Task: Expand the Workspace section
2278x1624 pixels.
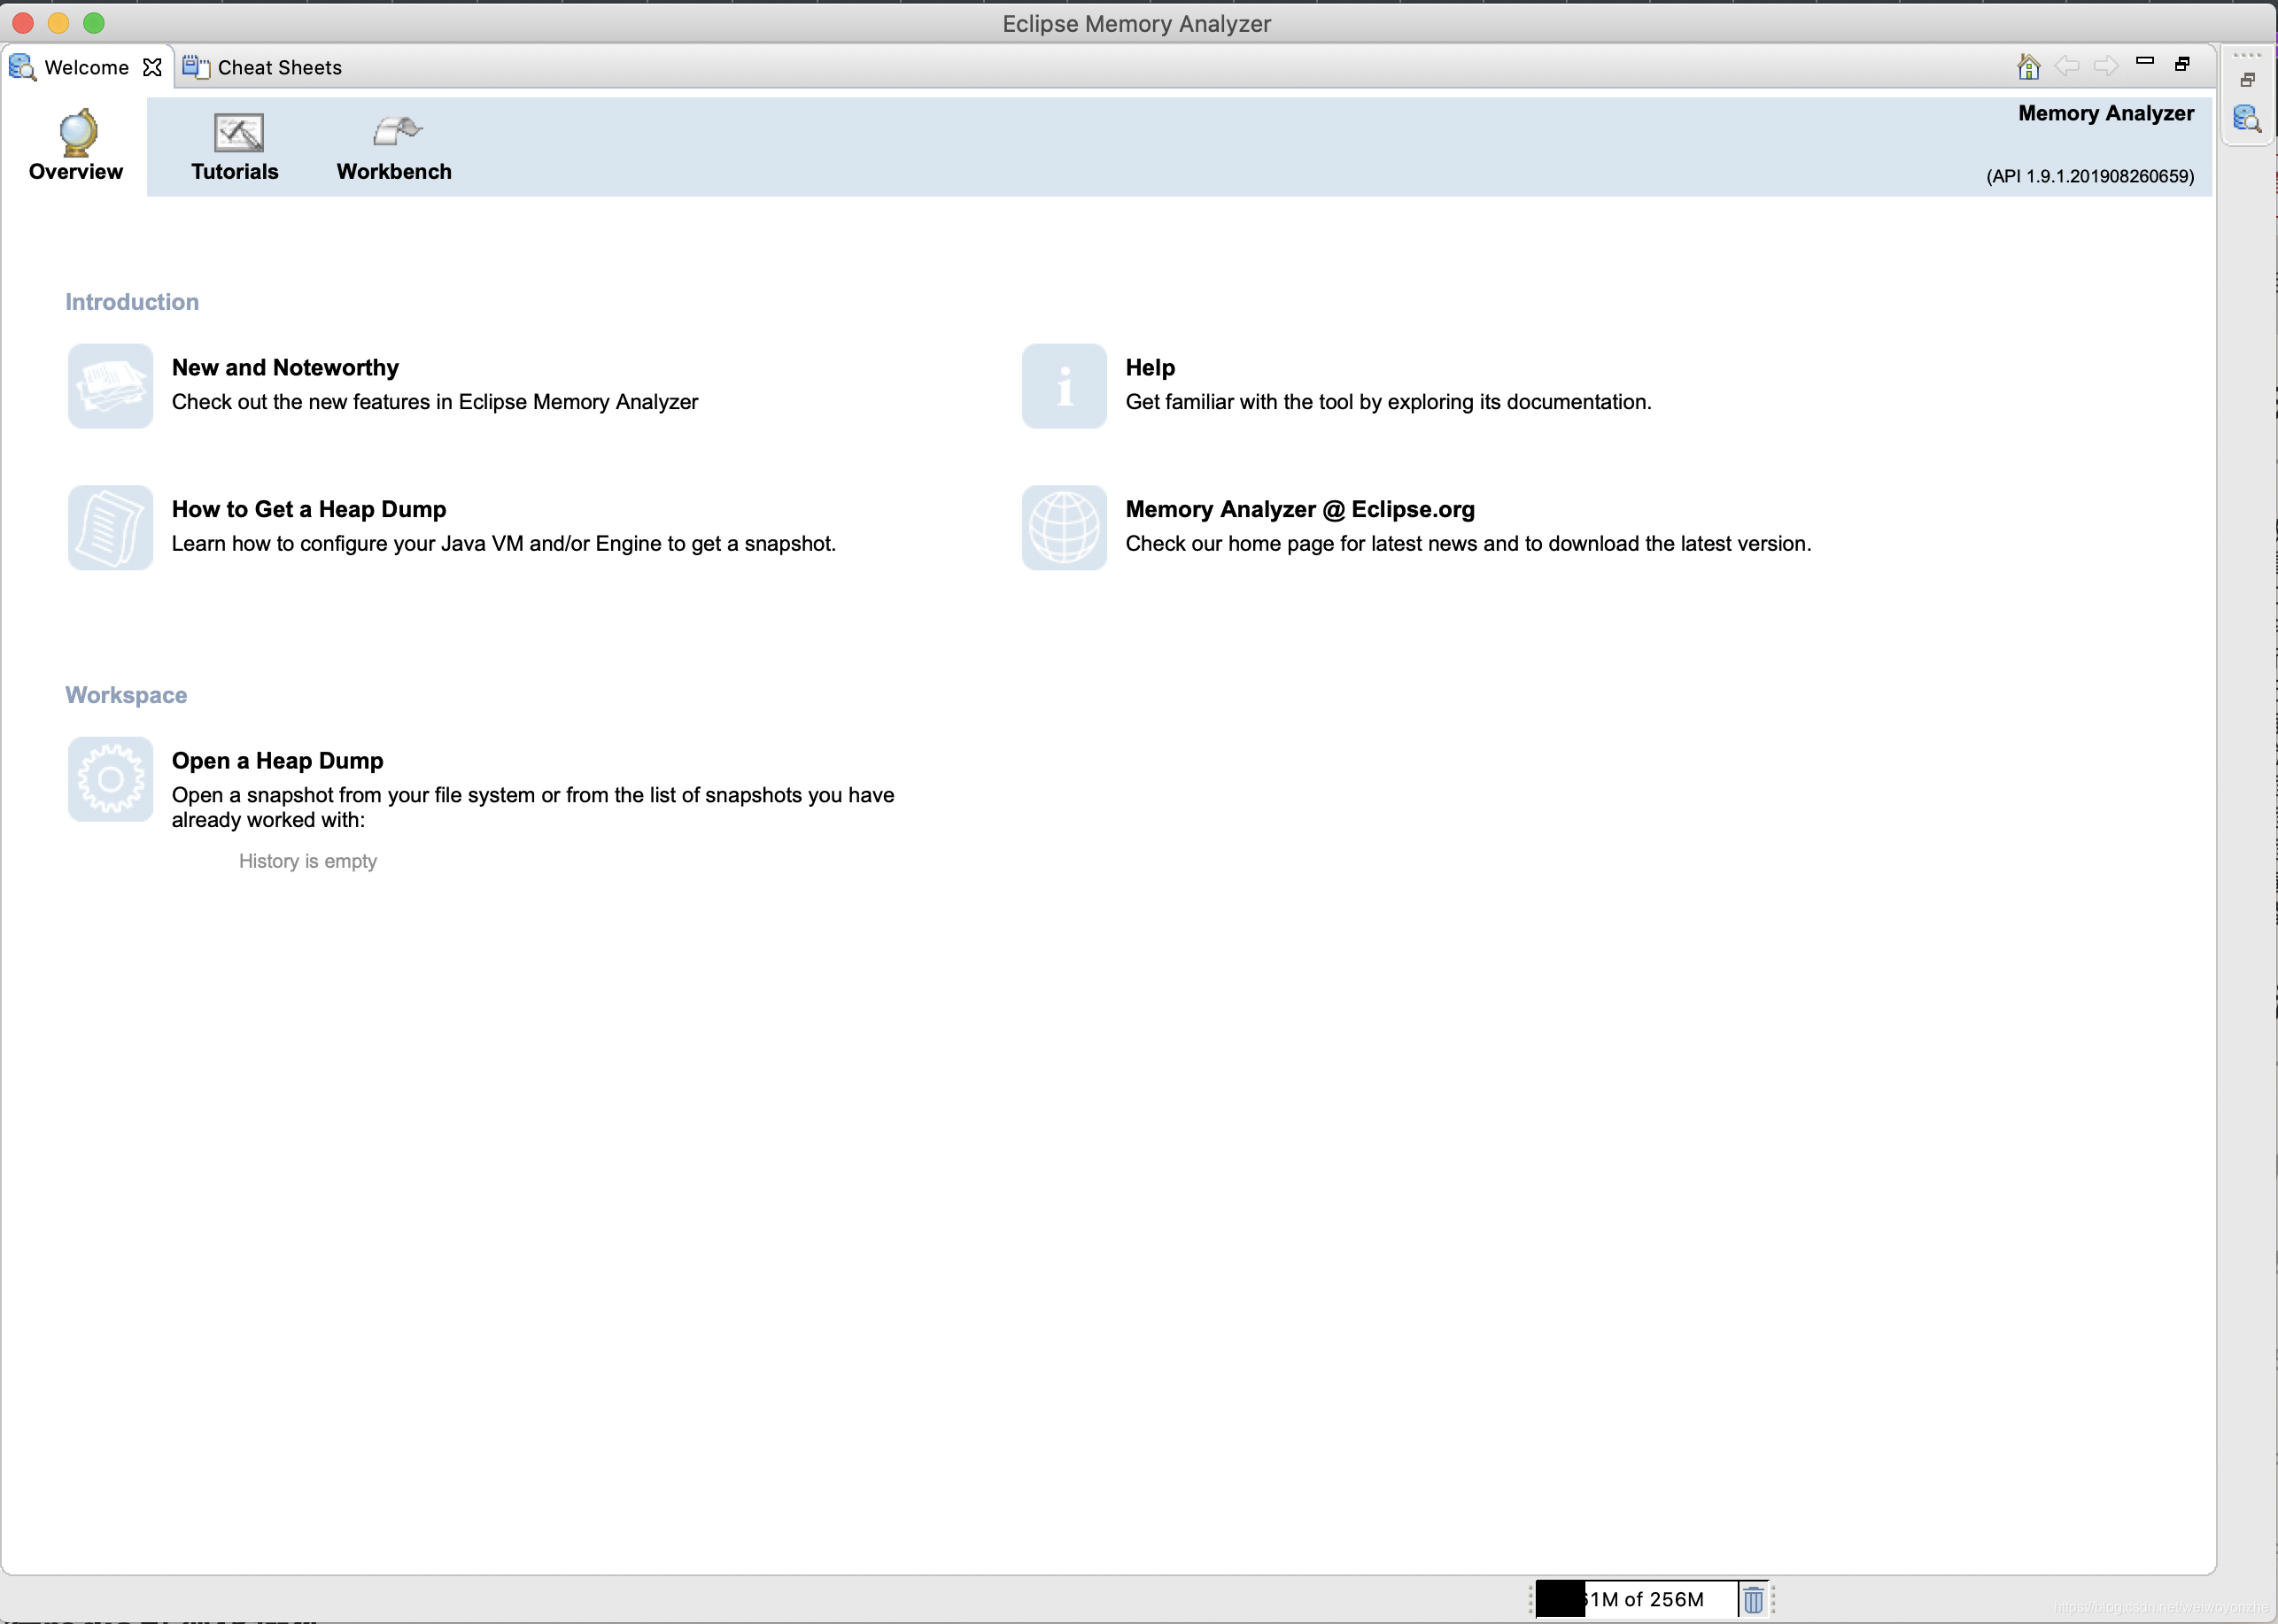Action: tap(125, 694)
